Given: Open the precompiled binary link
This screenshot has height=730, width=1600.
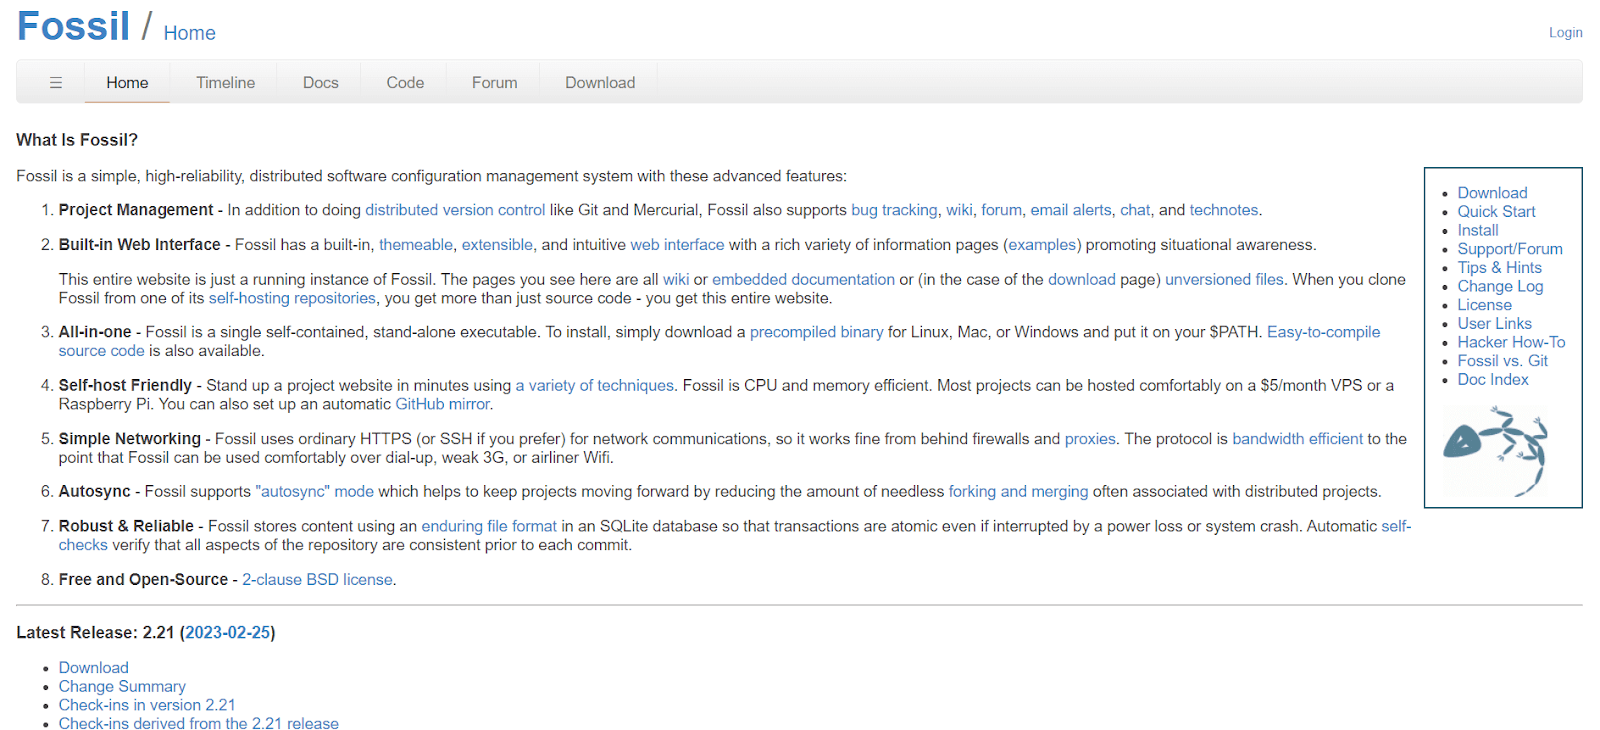Looking at the screenshot, I should 816,332.
